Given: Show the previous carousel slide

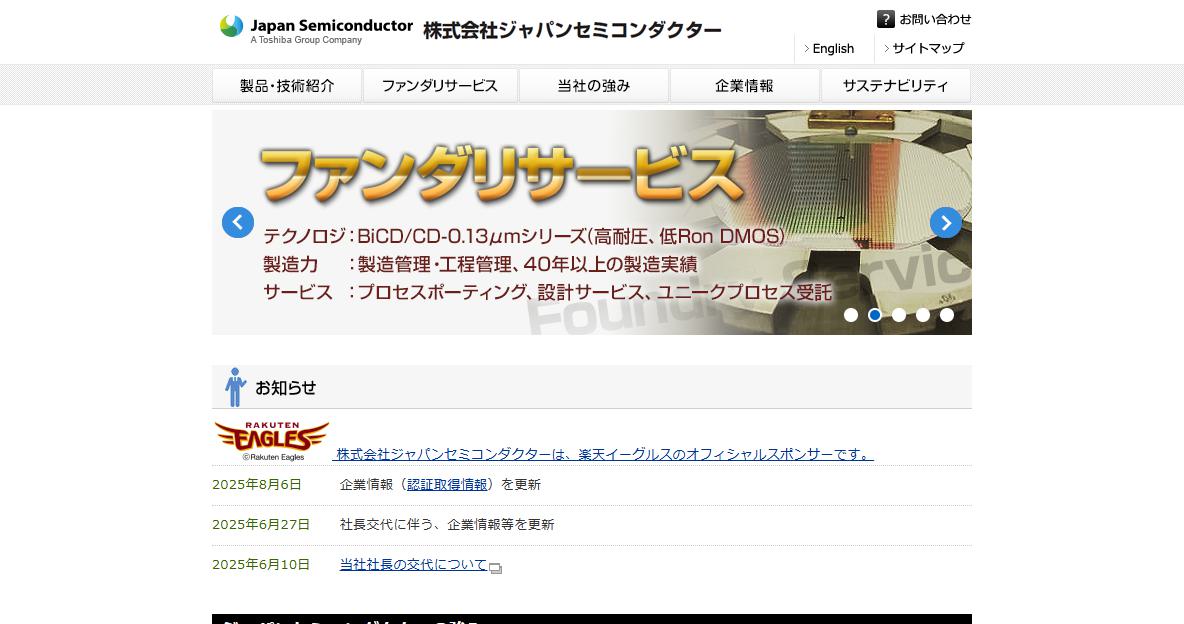Looking at the screenshot, I should [238, 223].
